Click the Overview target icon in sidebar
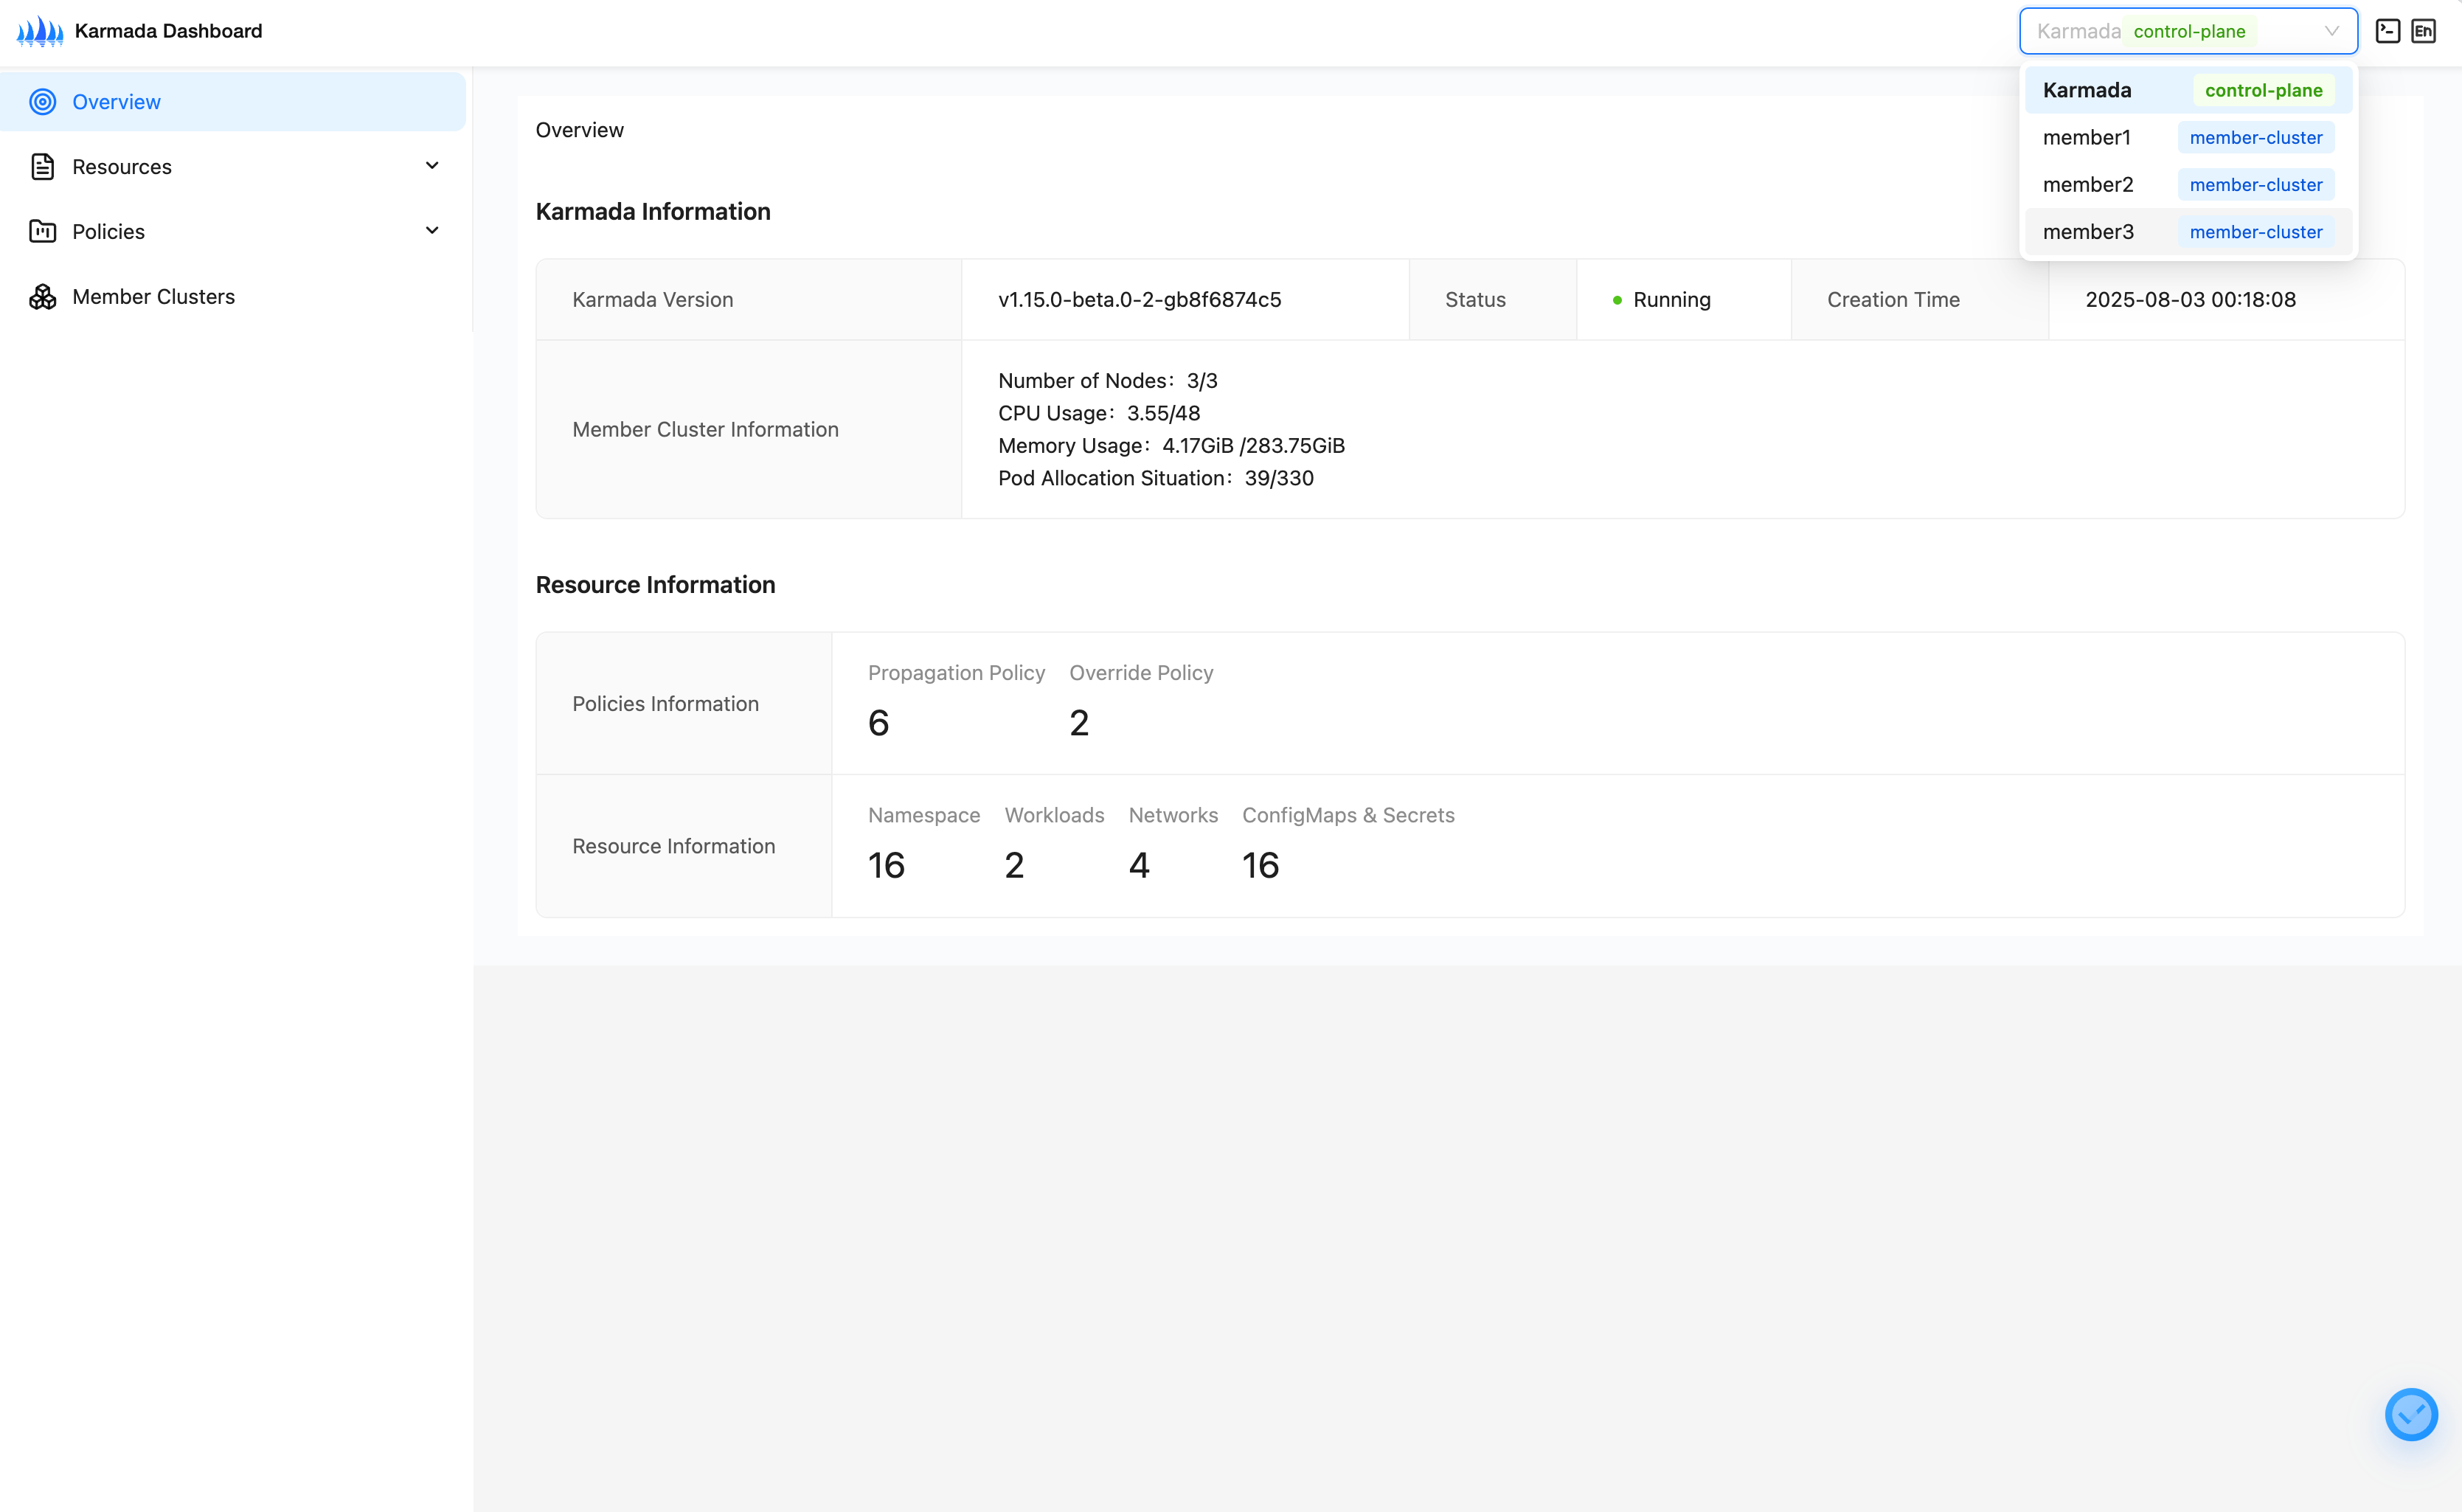This screenshot has width=2462, height=1512. (x=42, y=101)
